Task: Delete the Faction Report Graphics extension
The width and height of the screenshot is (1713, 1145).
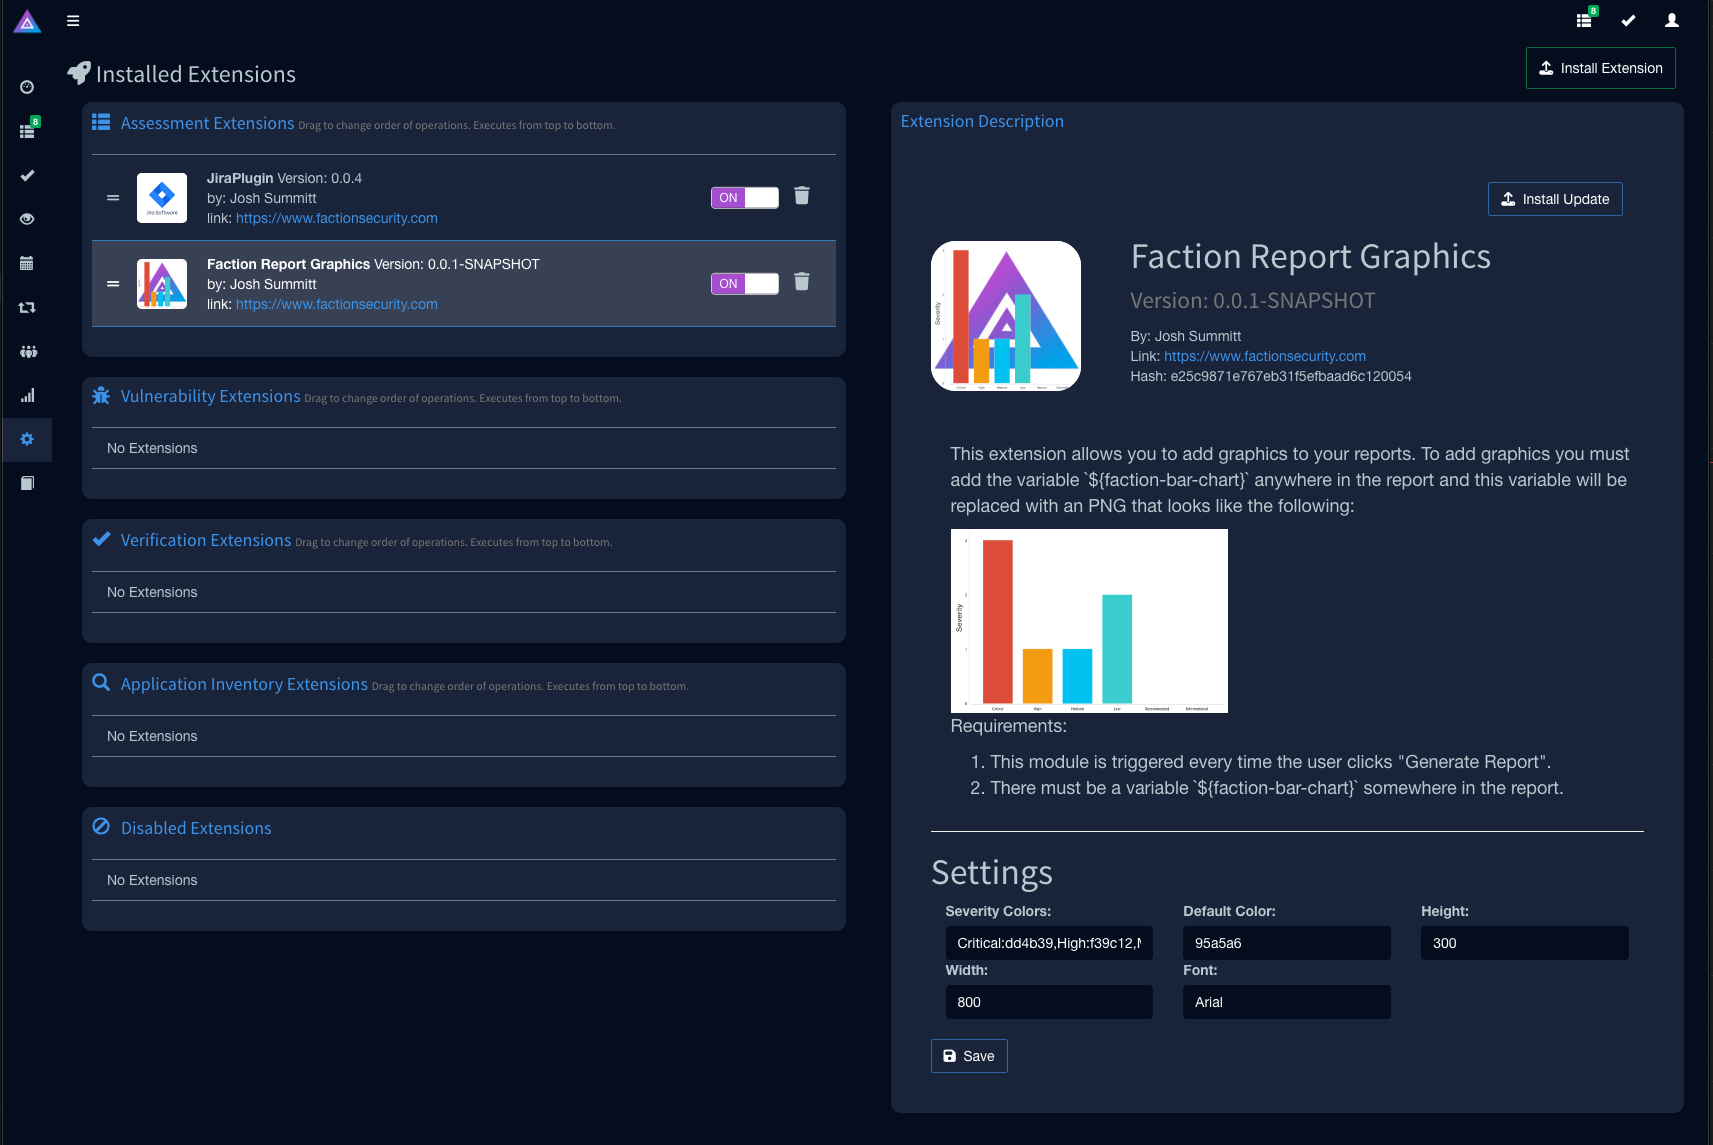Action: [x=802, y=282]
